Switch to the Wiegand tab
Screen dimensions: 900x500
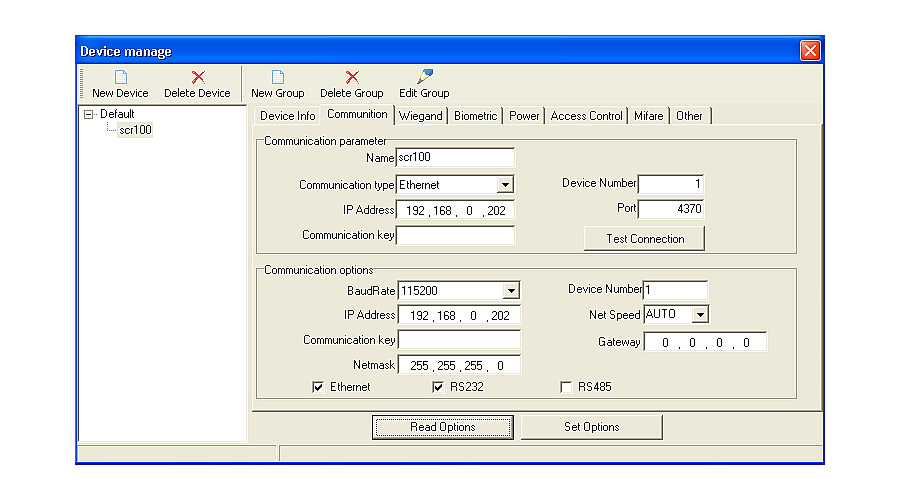tap(420, 116)
